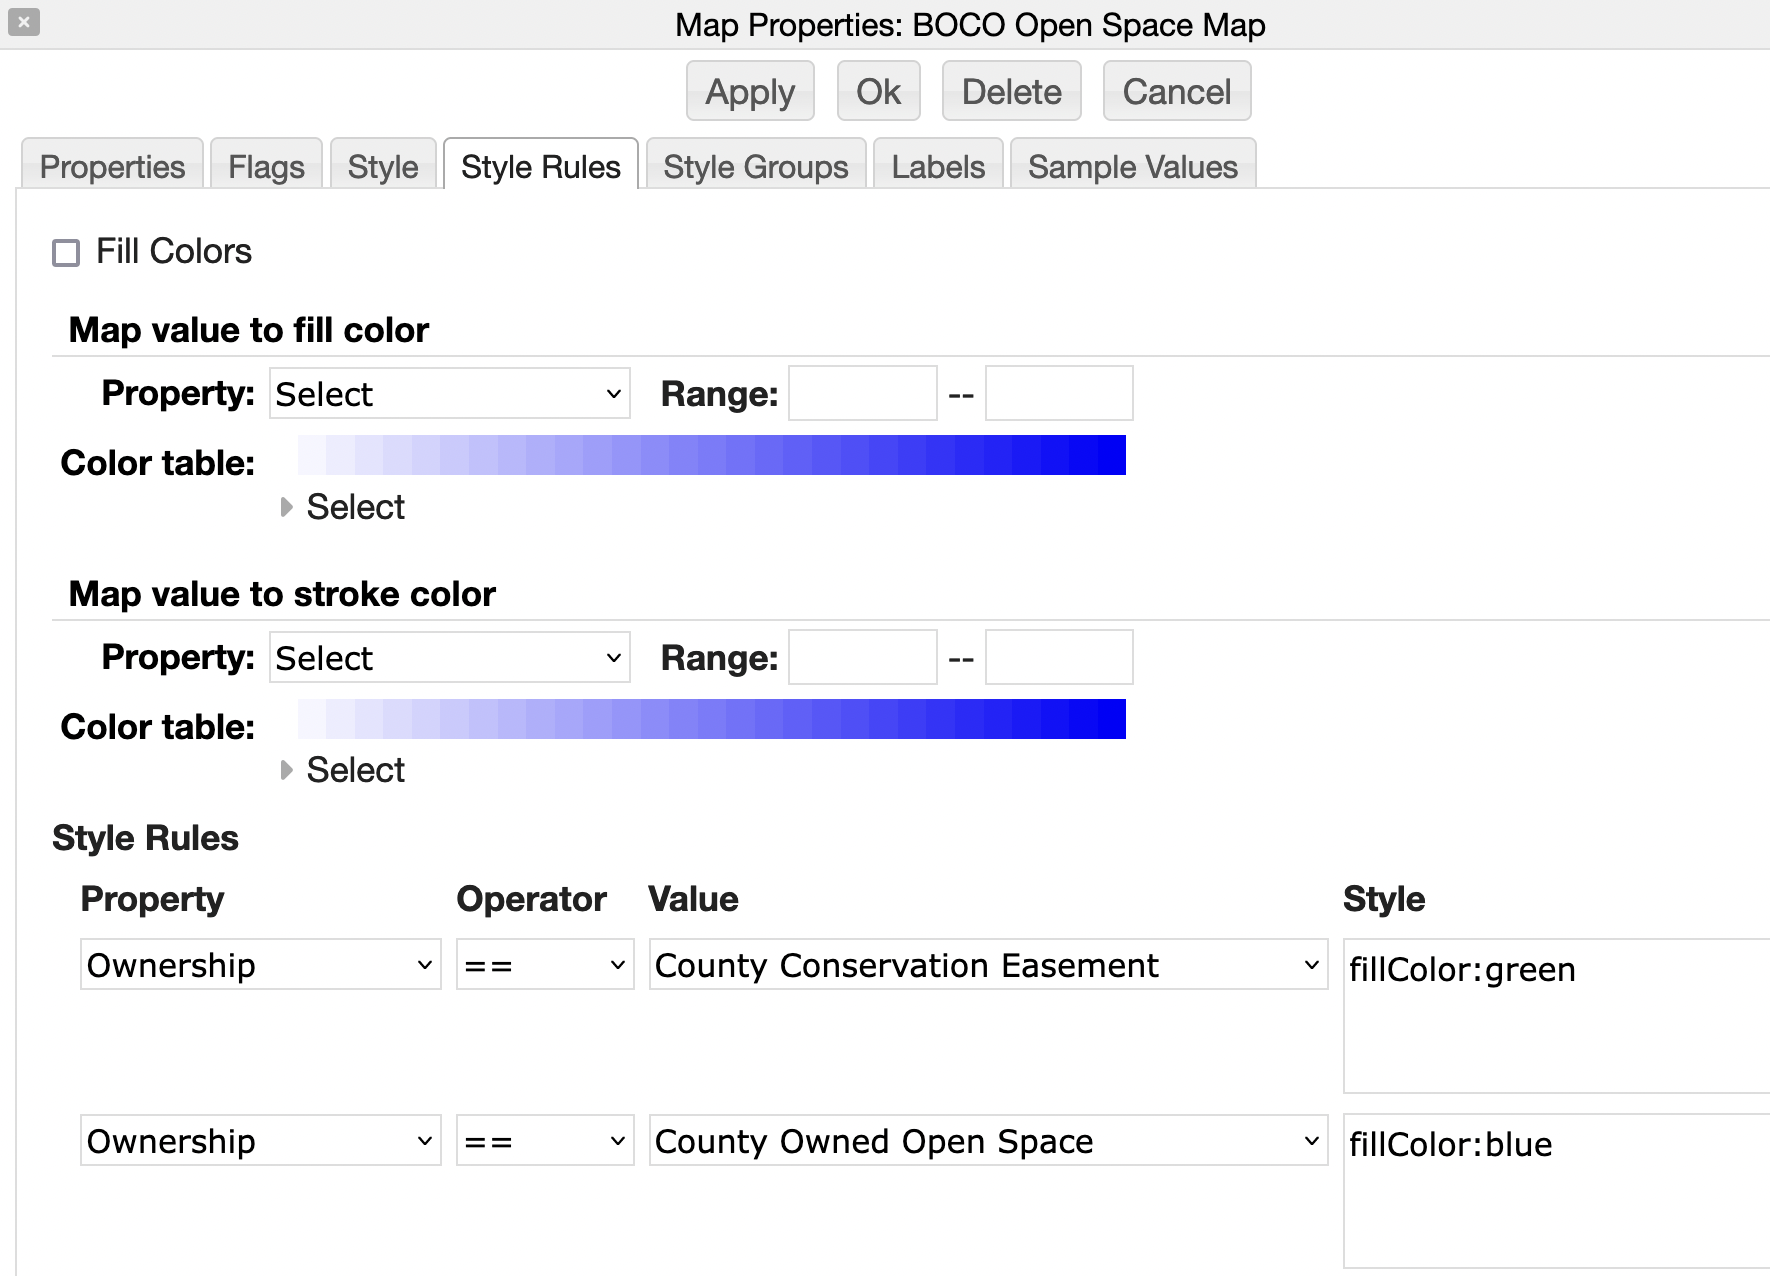Open the Labels tab
This screenshot has height=1276, width=1770.
[x=937, y=166]
